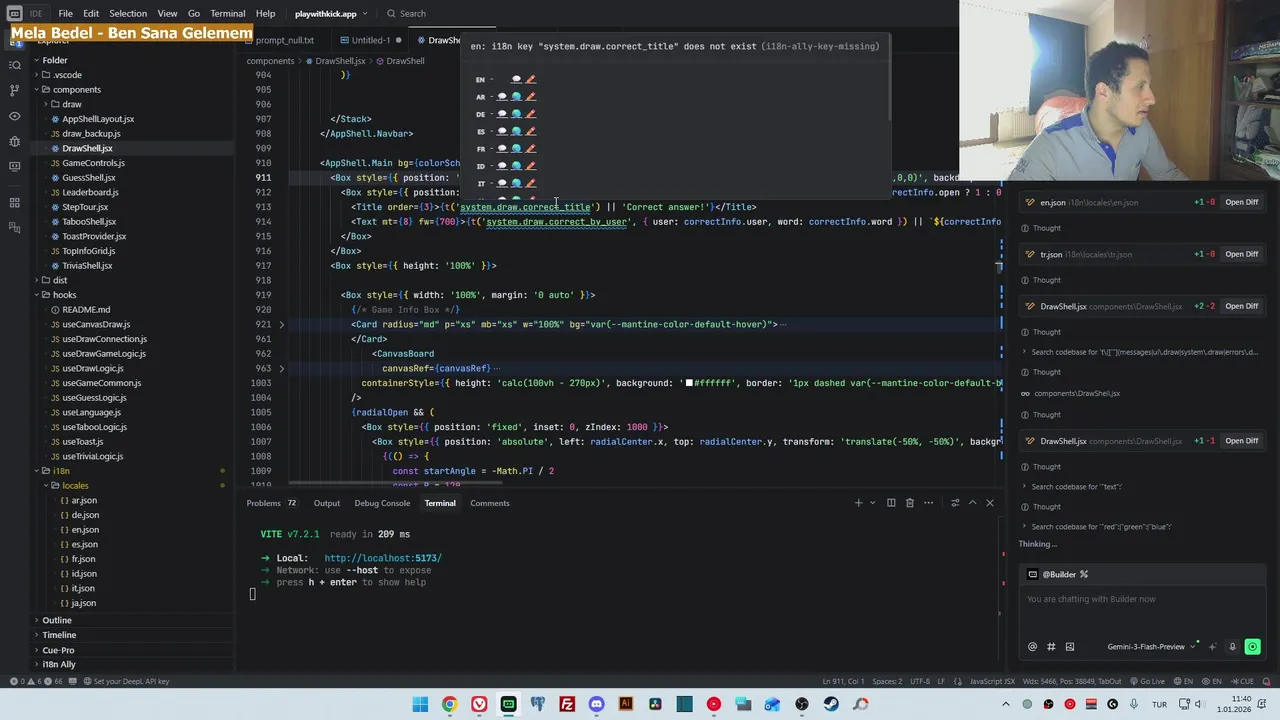Viewport: 1280px width, 720px height.
Task: Open FileZilla from the taskbar
Action: [567, 704]
